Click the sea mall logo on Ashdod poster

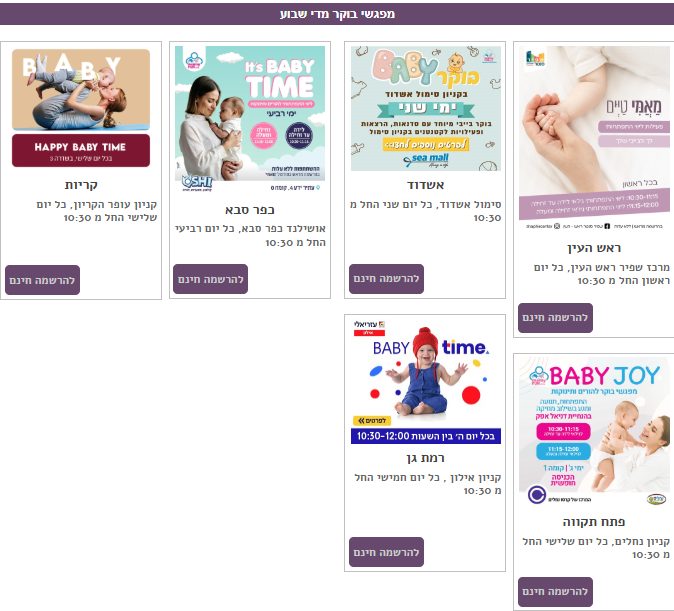click(x=426, y=160)
